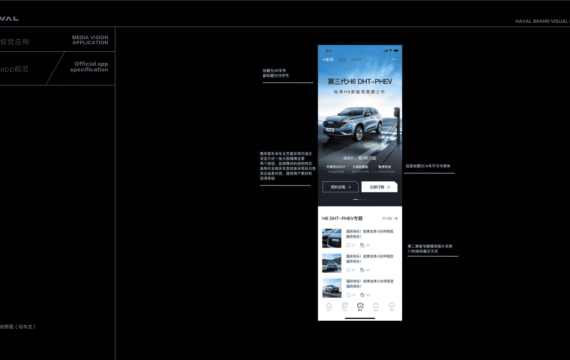
Task: Click the annotation beside the article list
Action: 430,249
